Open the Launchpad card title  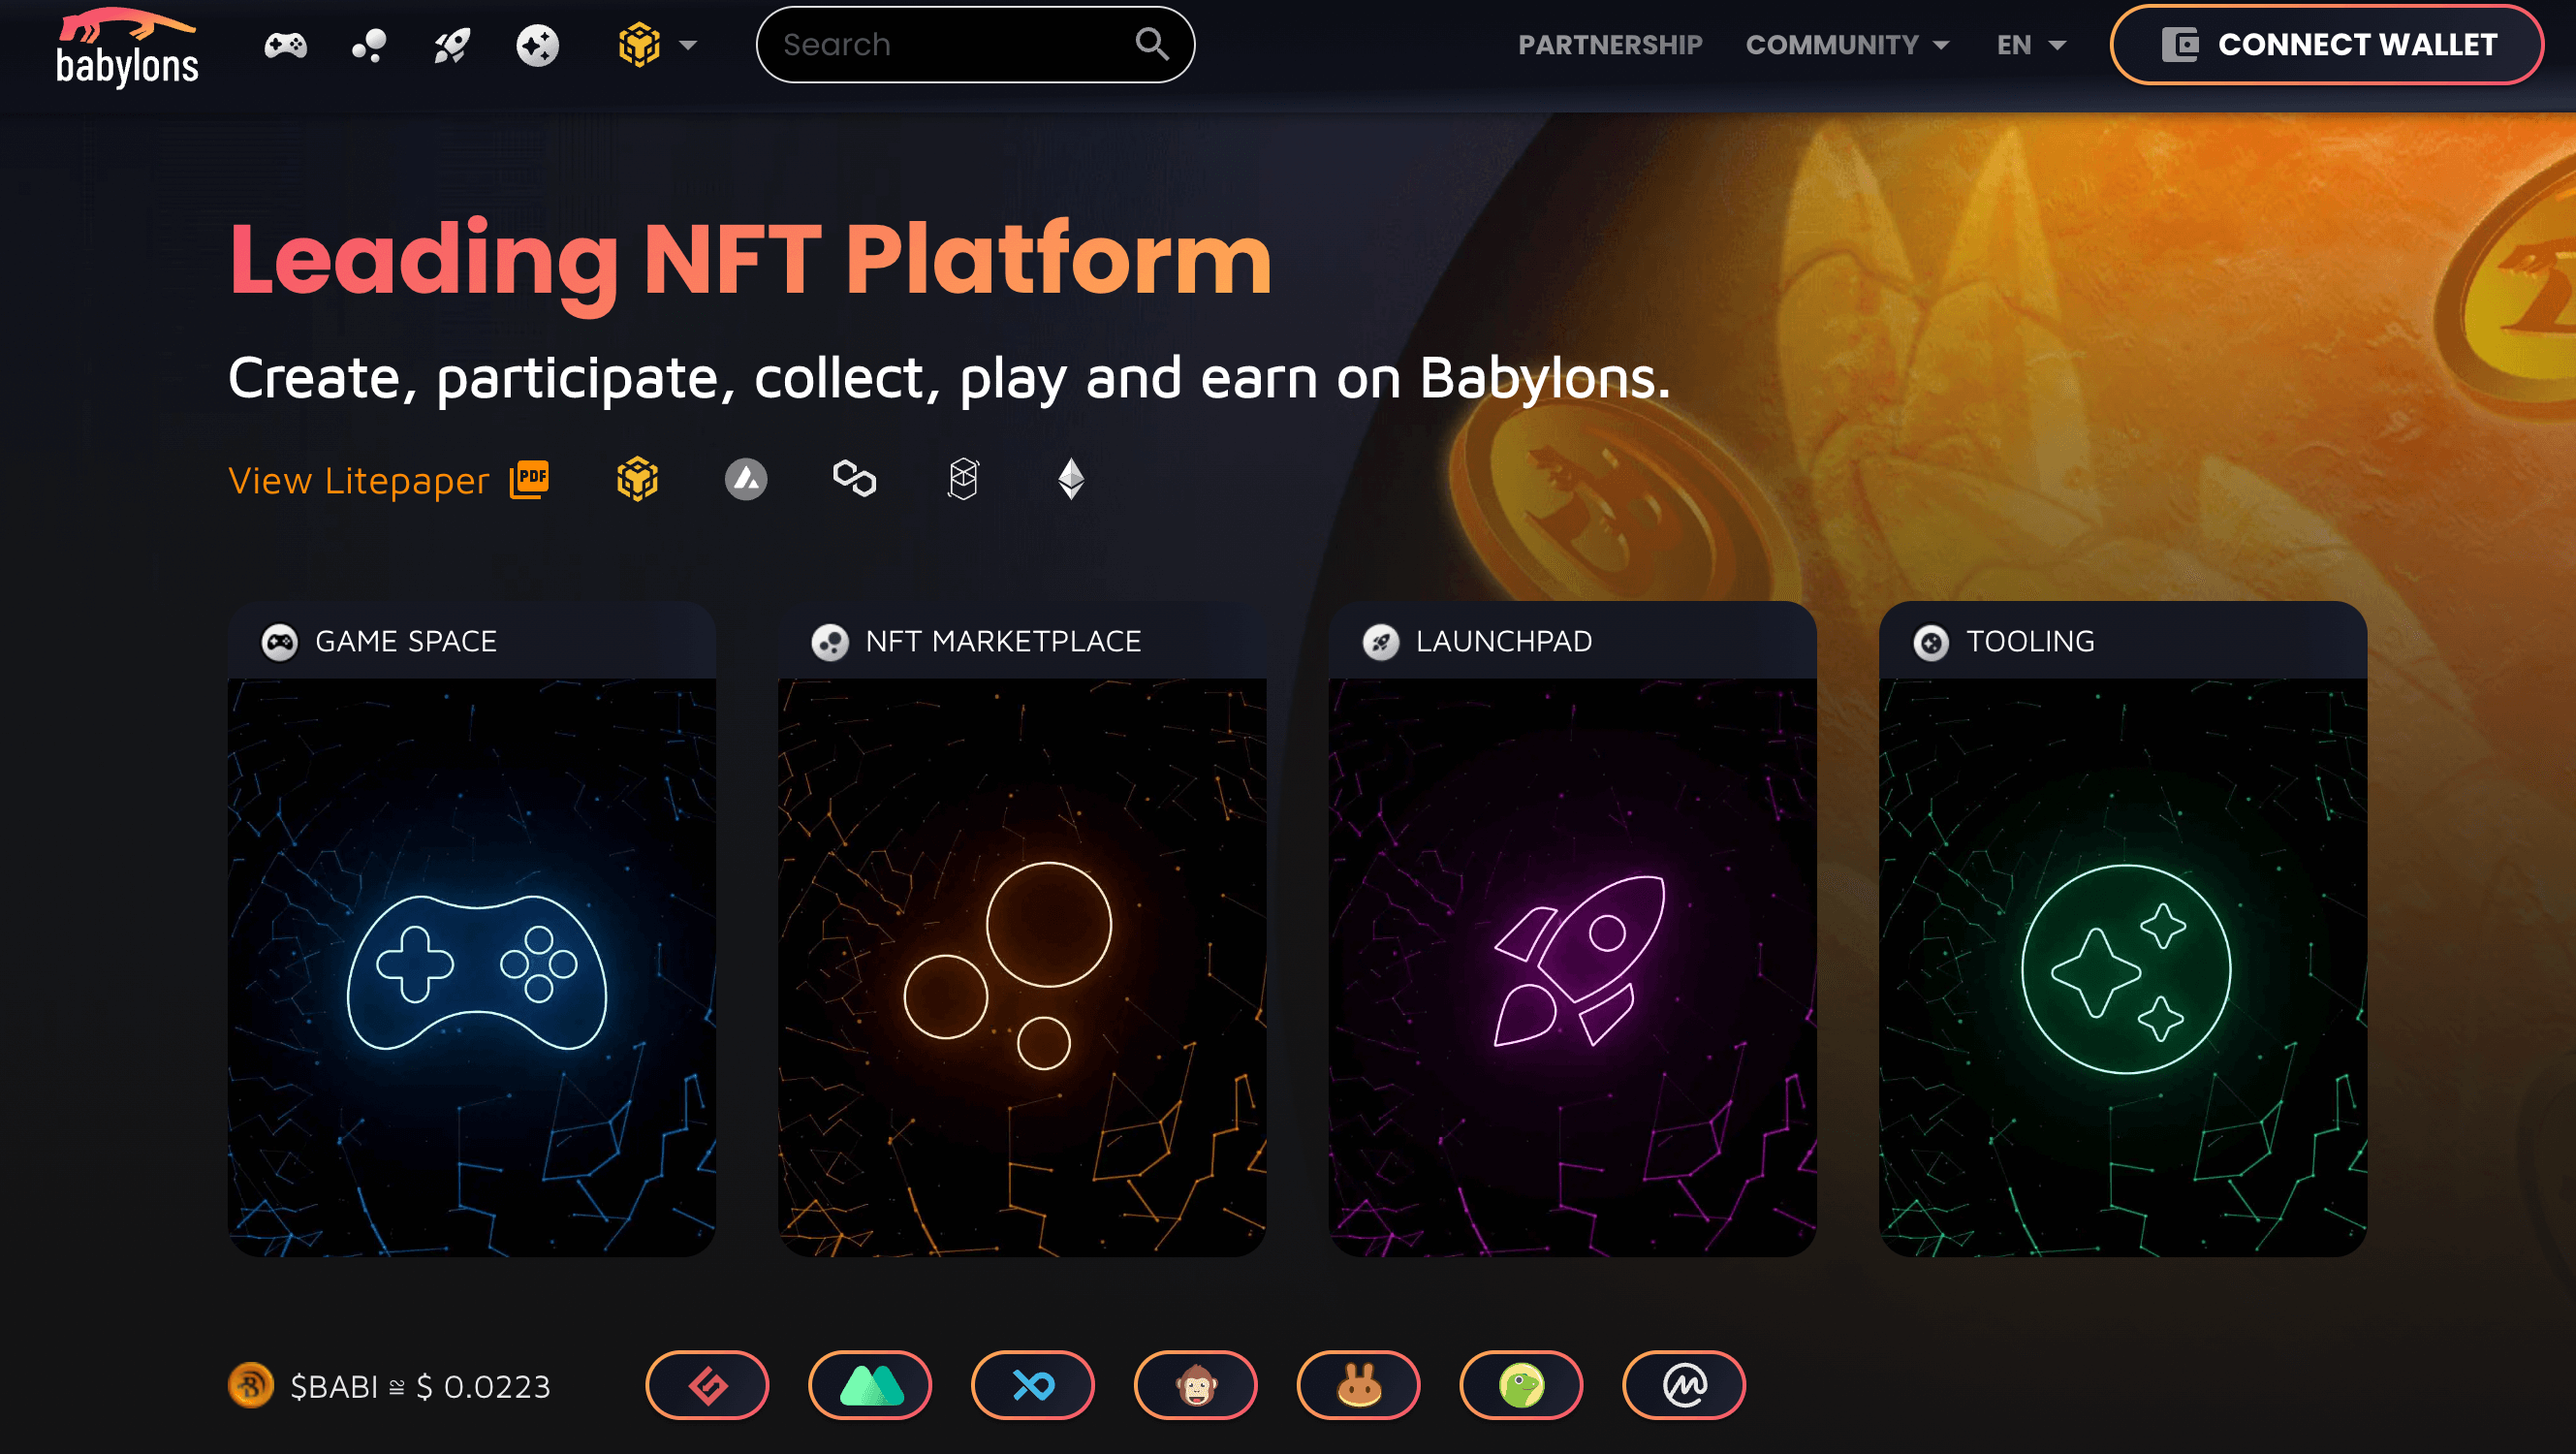click(1503, 641)
